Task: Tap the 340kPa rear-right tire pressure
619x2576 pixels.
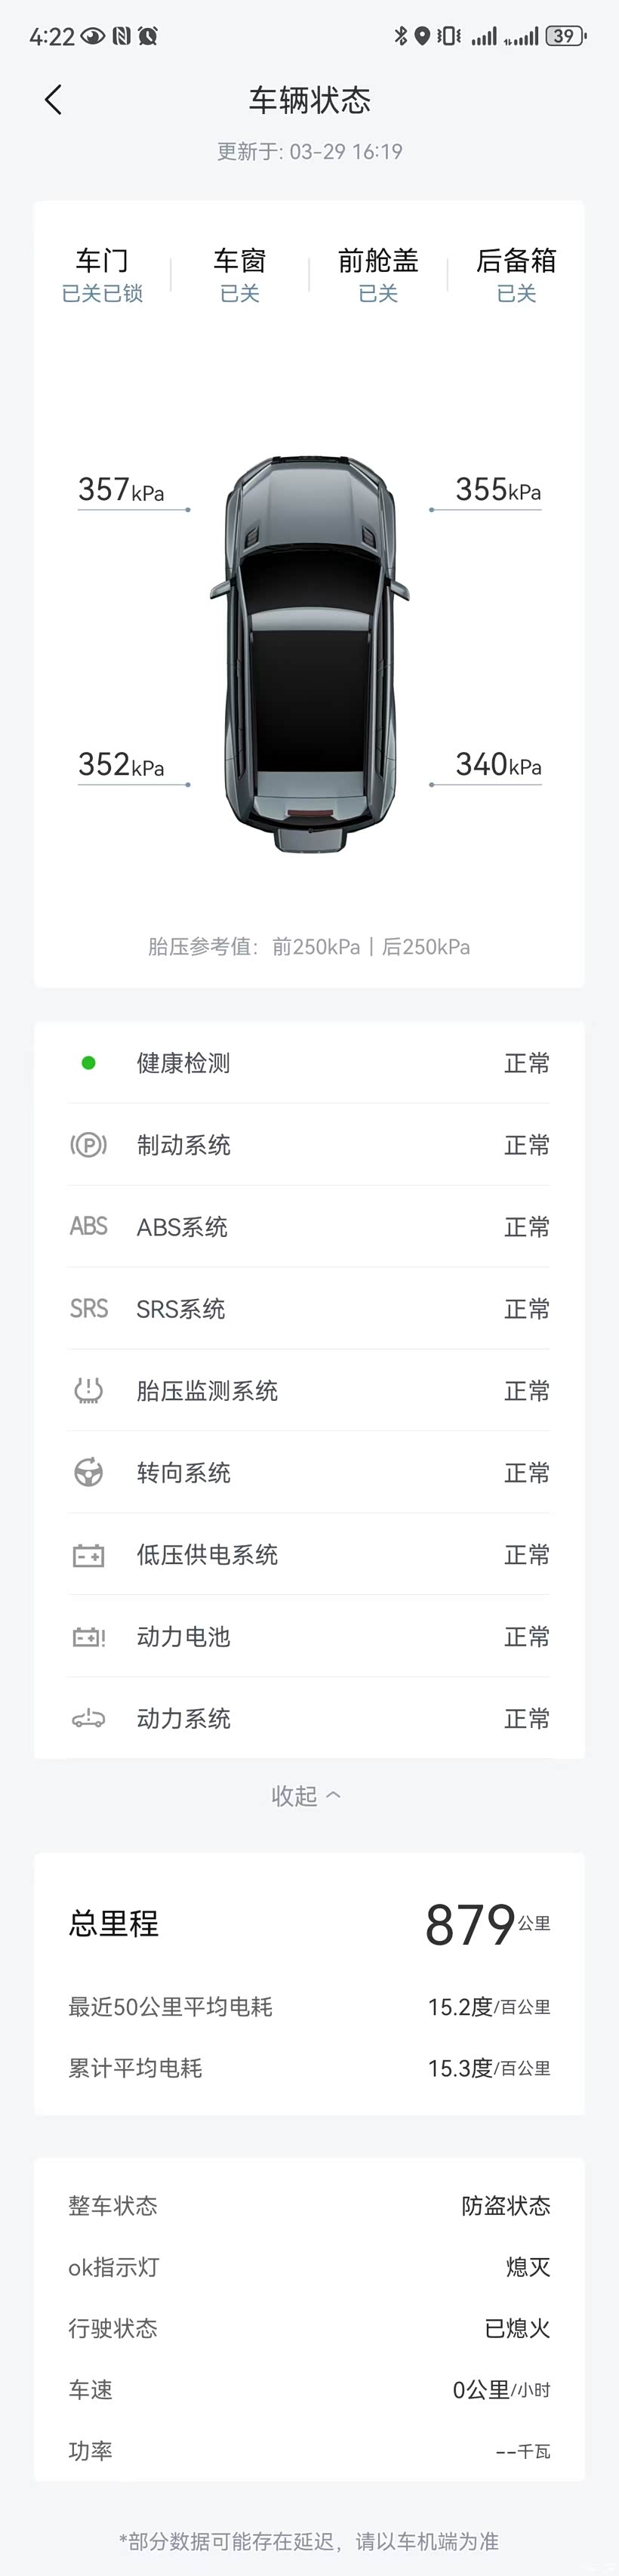Action: (498, 765)
